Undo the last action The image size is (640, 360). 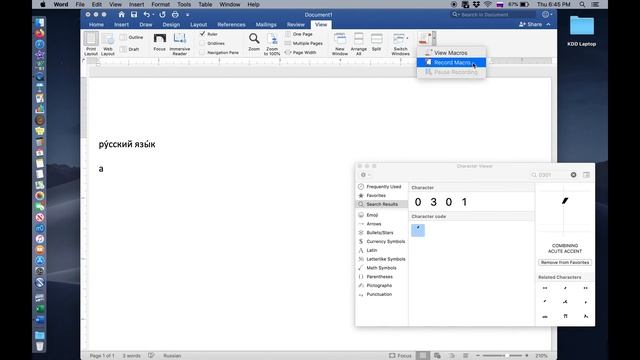pyautogui.click(x=146, y=14)
